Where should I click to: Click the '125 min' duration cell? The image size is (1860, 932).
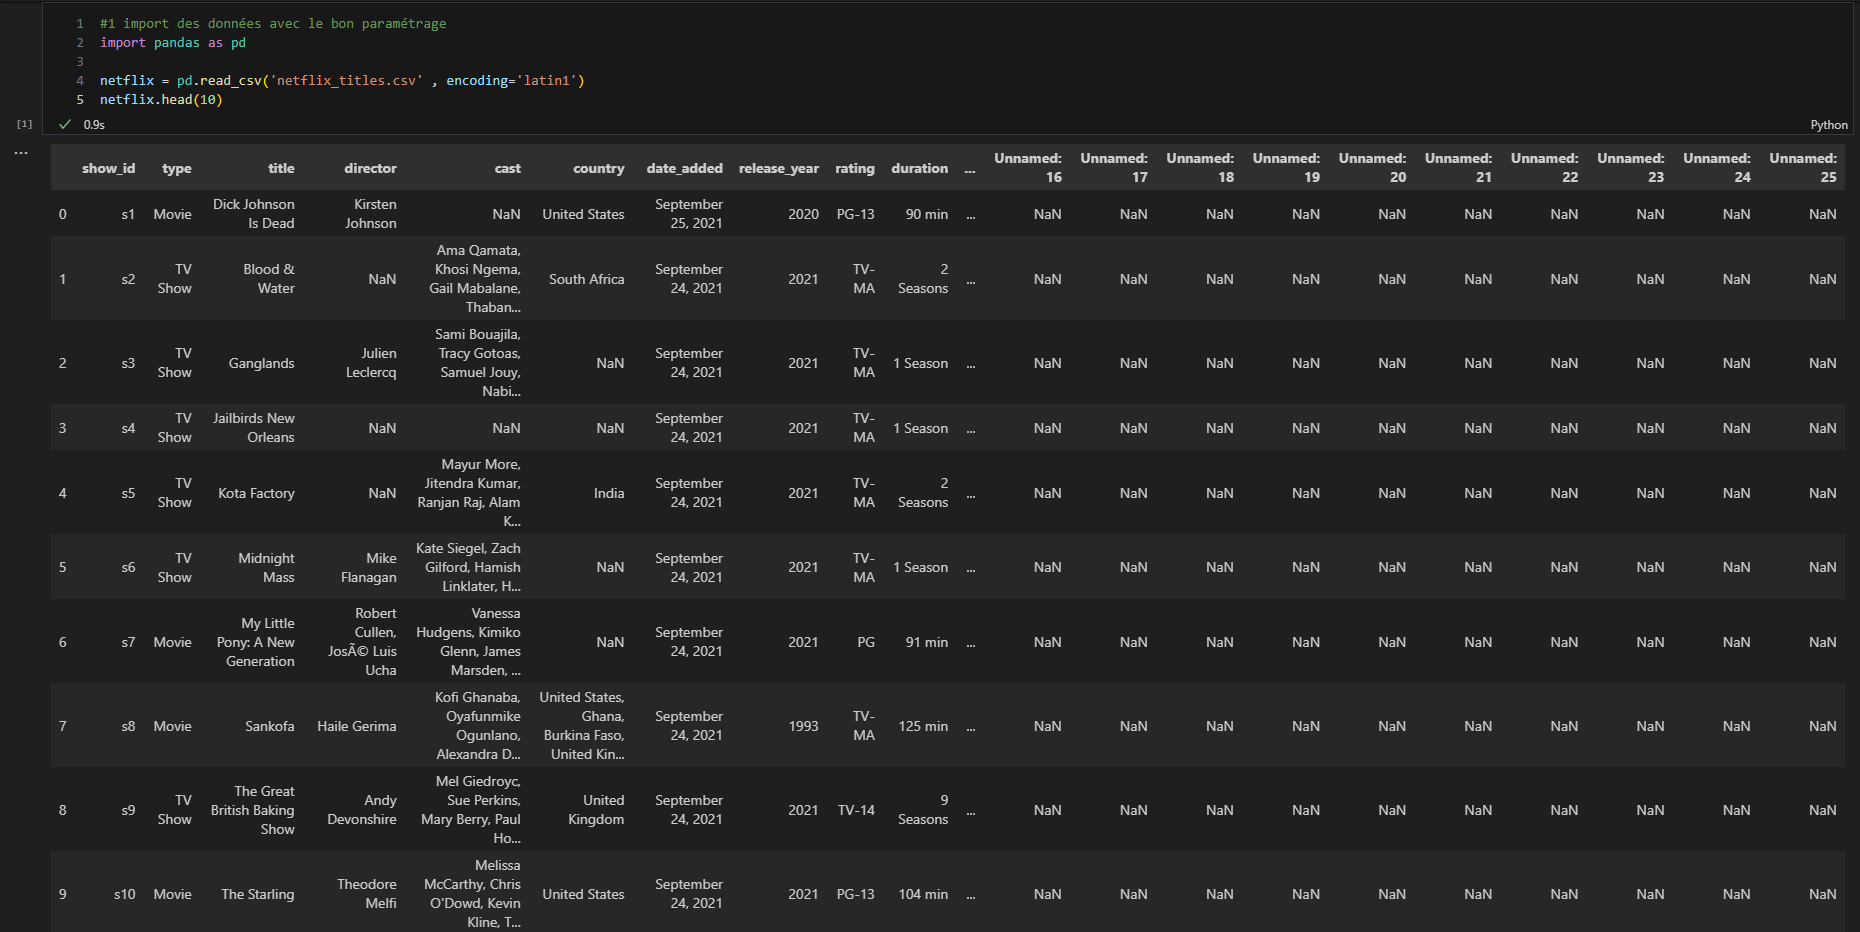[x=922, y=726]
